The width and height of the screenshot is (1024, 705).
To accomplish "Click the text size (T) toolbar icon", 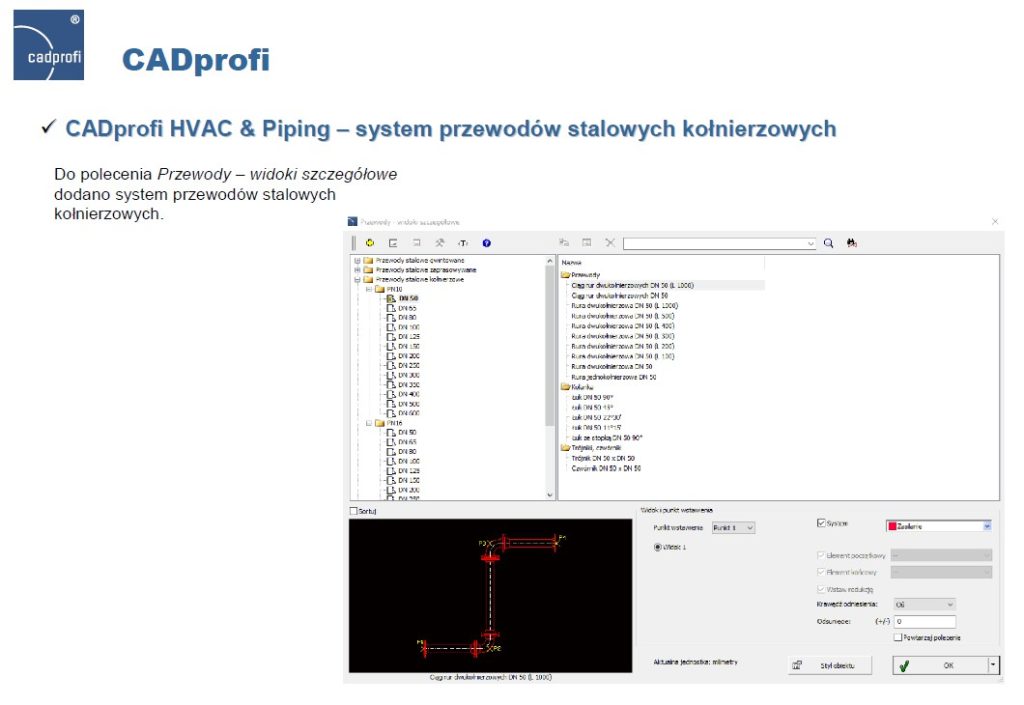I will tap(463, 243).
